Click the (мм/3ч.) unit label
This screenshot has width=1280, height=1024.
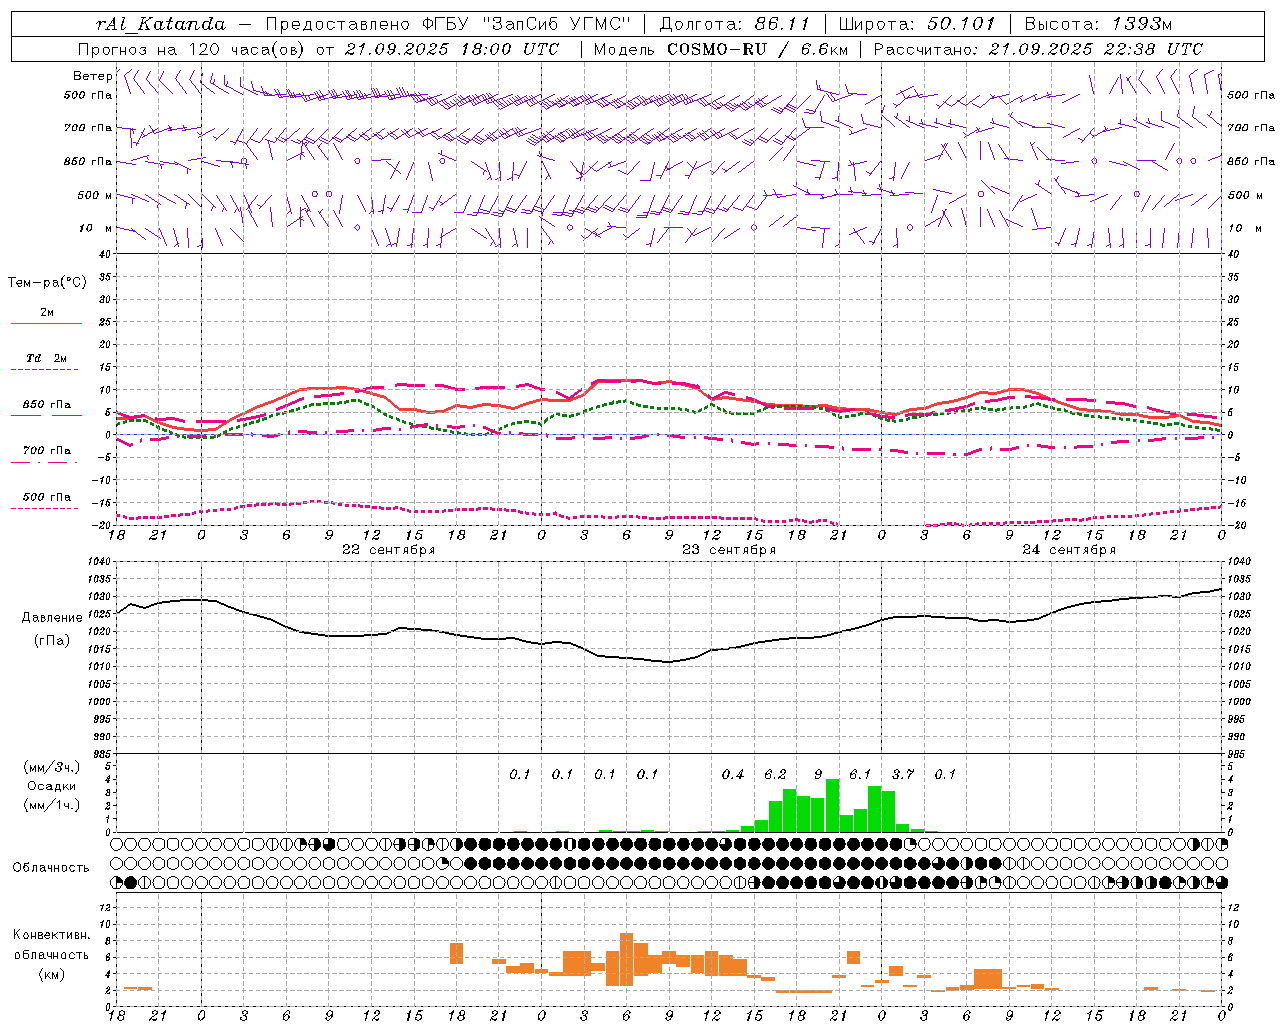click(x=51, y=767)
